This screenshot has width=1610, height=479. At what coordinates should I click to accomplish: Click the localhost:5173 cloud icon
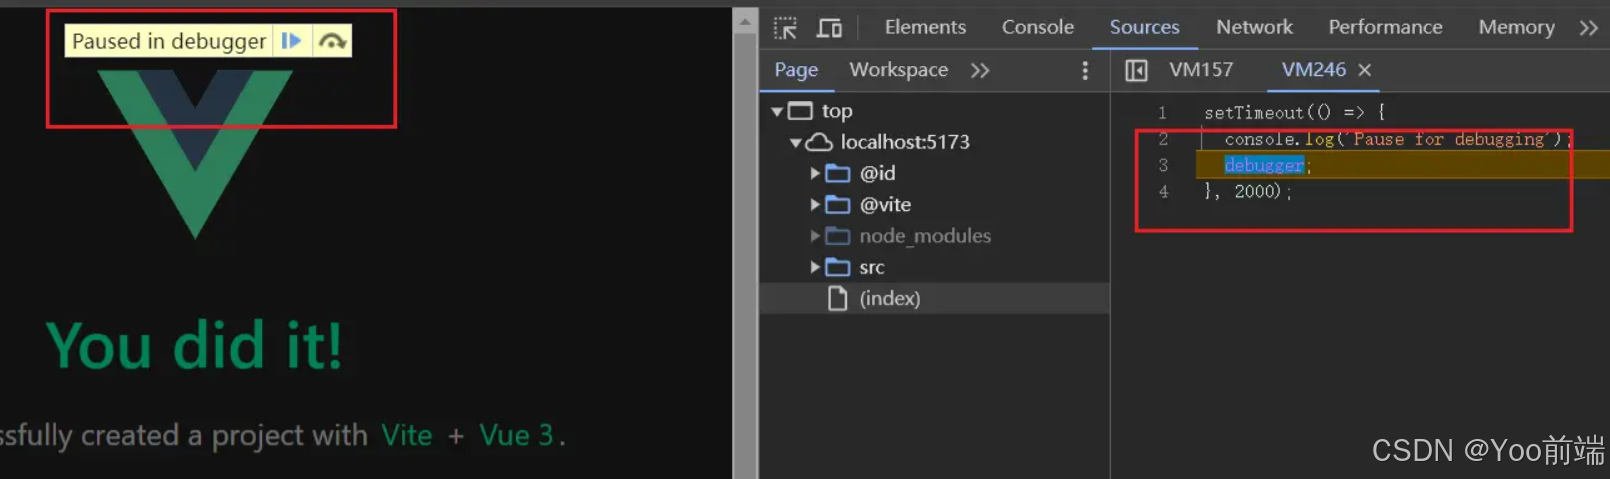point(819,142)
